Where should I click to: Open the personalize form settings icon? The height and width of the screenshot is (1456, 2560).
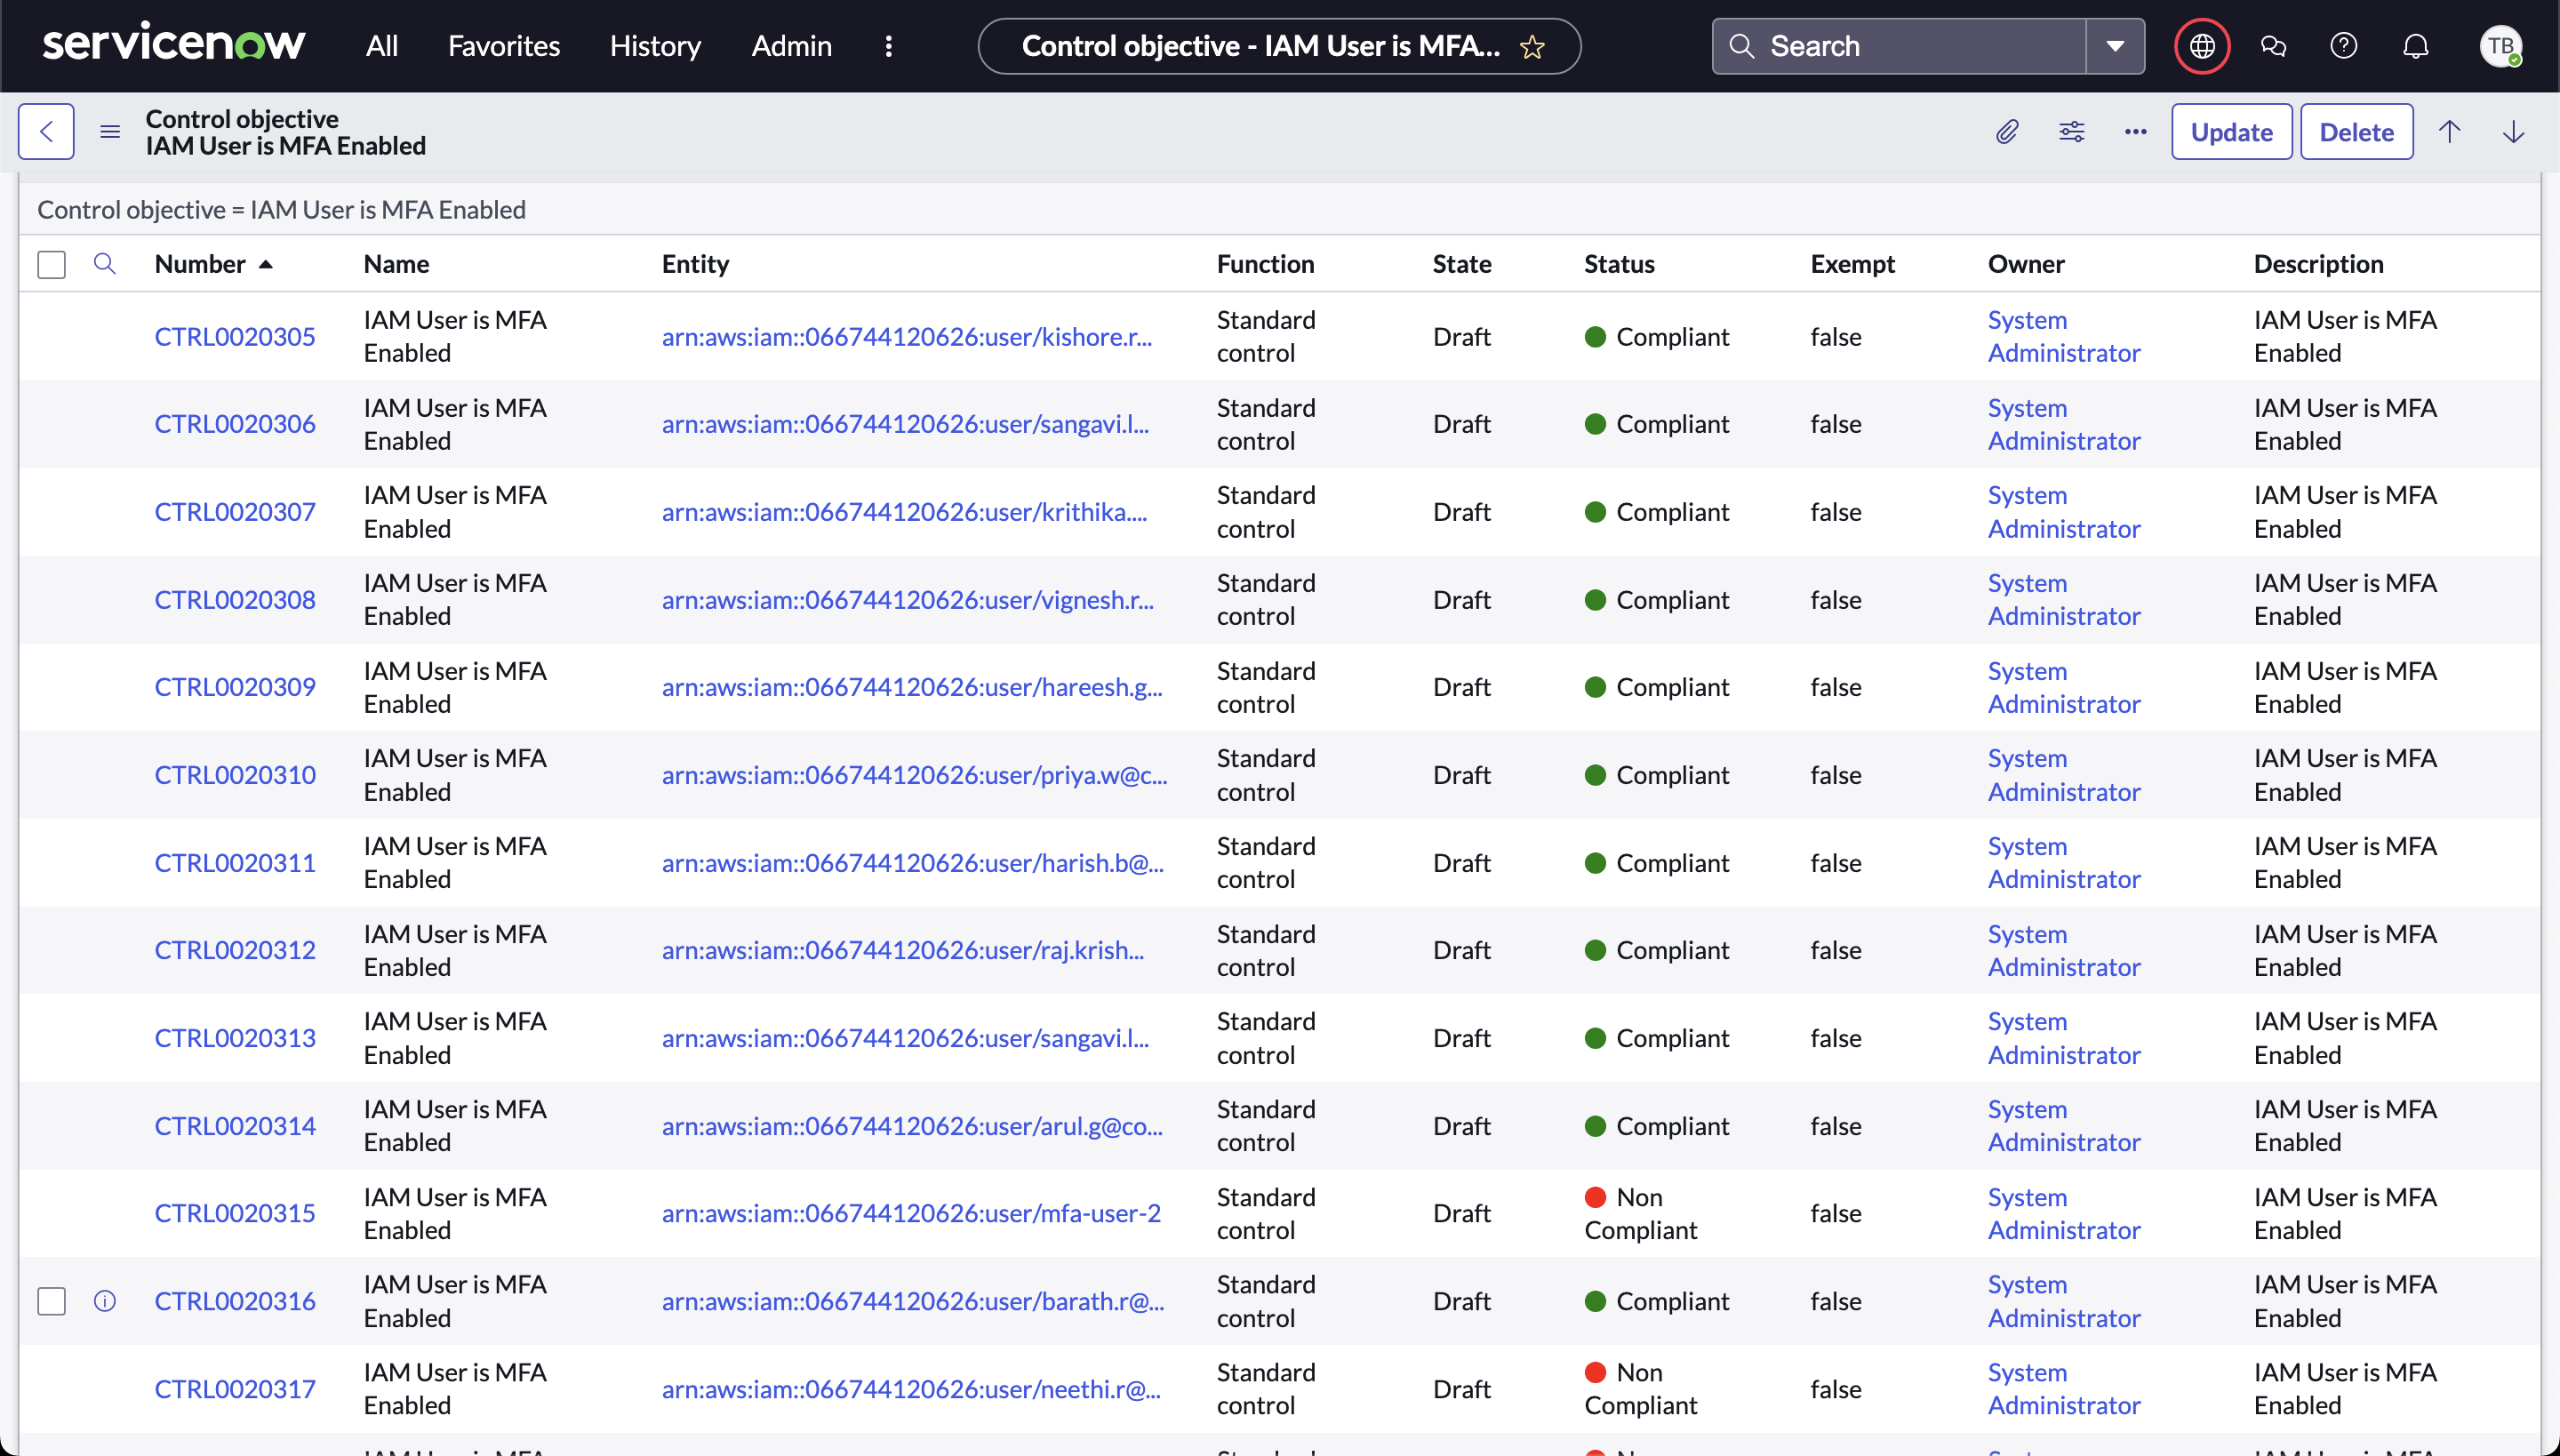pos(2071,131)
